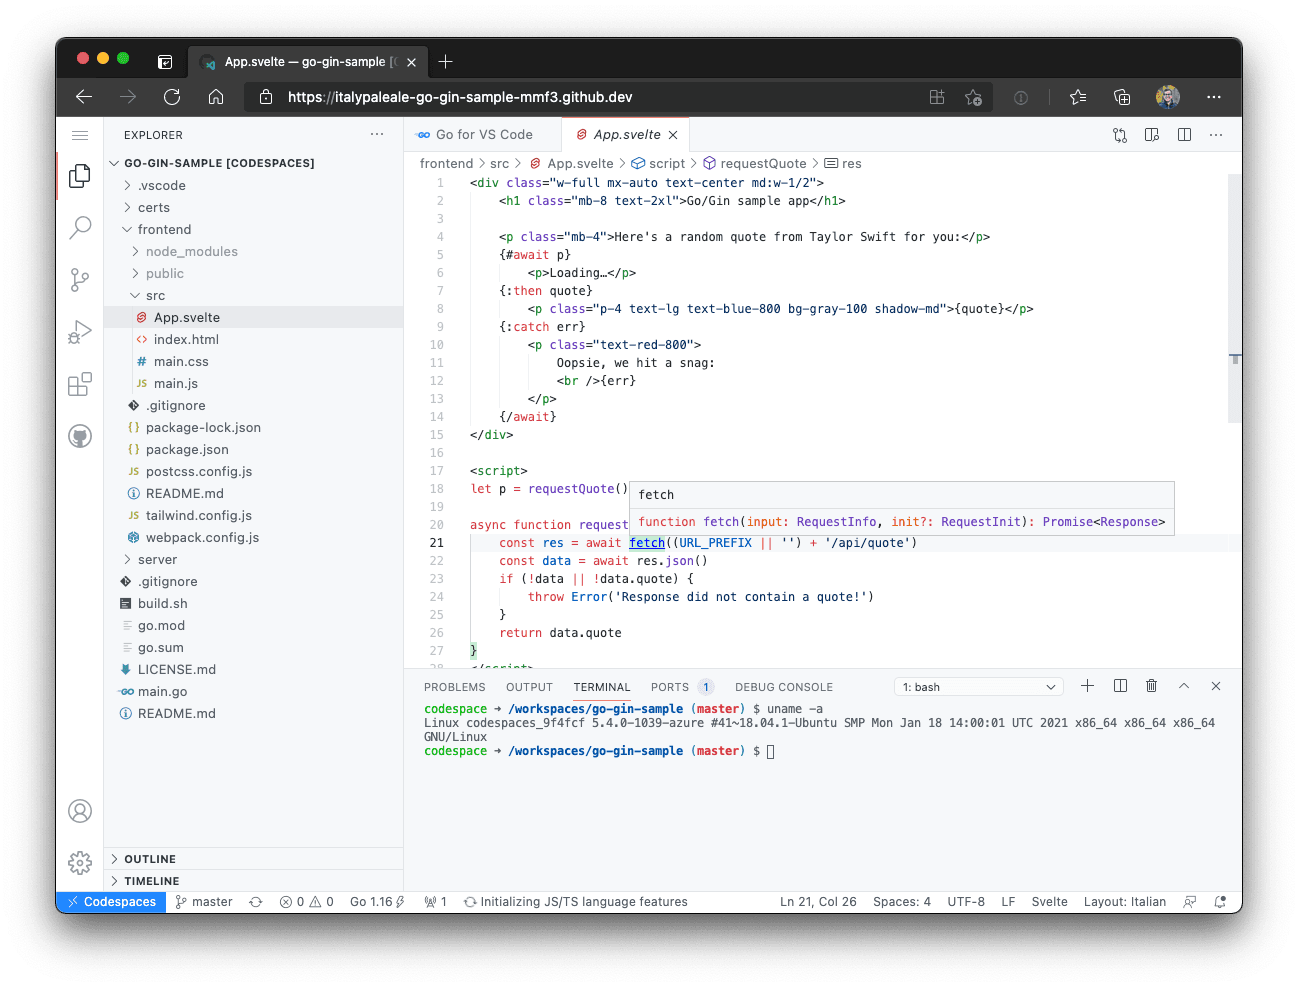
Task: Kill the terminal with trash icon
Action: point(1152,686)
